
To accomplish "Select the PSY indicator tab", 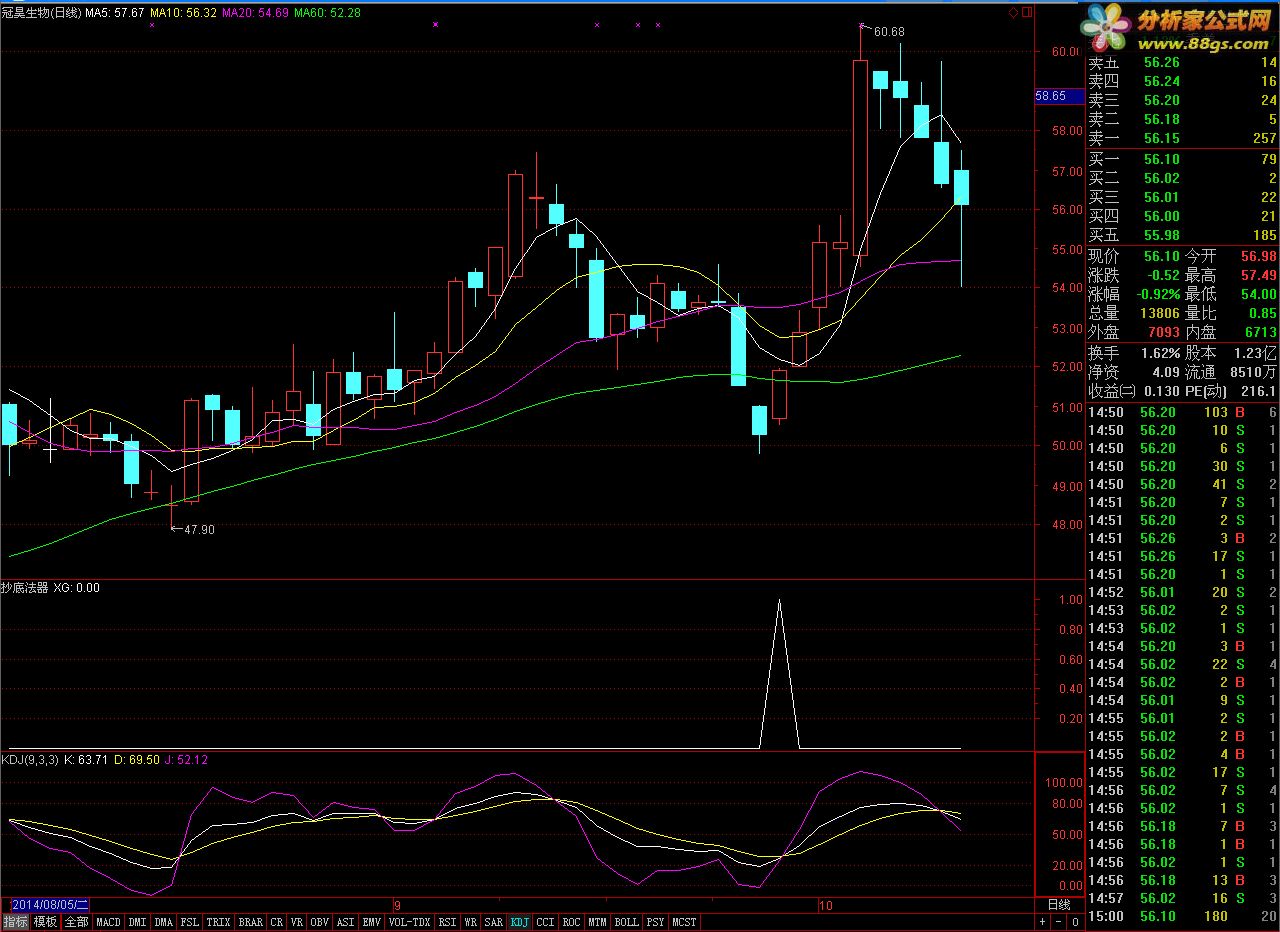I will click(x=655, y=922).
